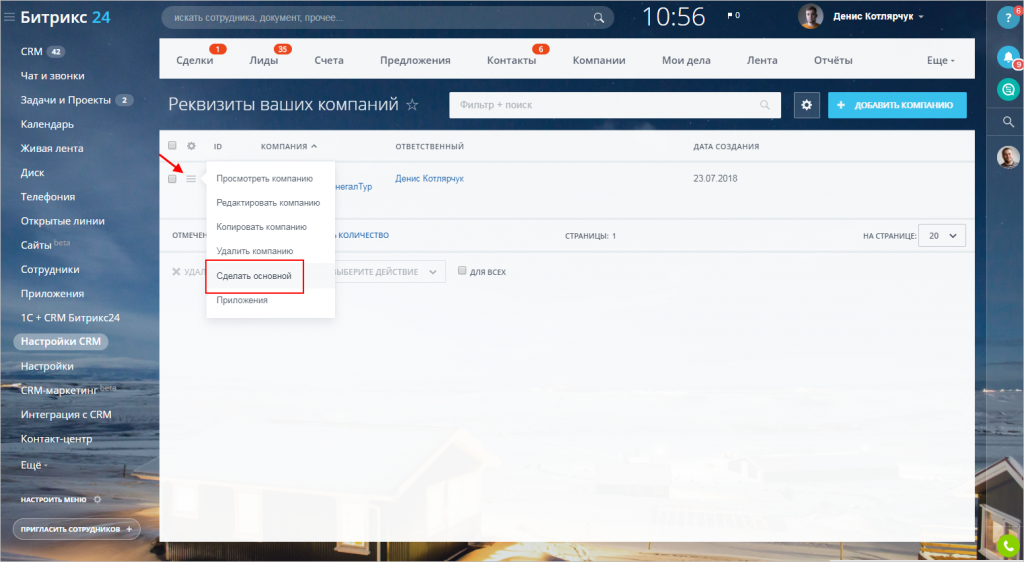Click Пригласить сотрудников button
Viewport: 1024px width, 562px height.
point(76,529)
